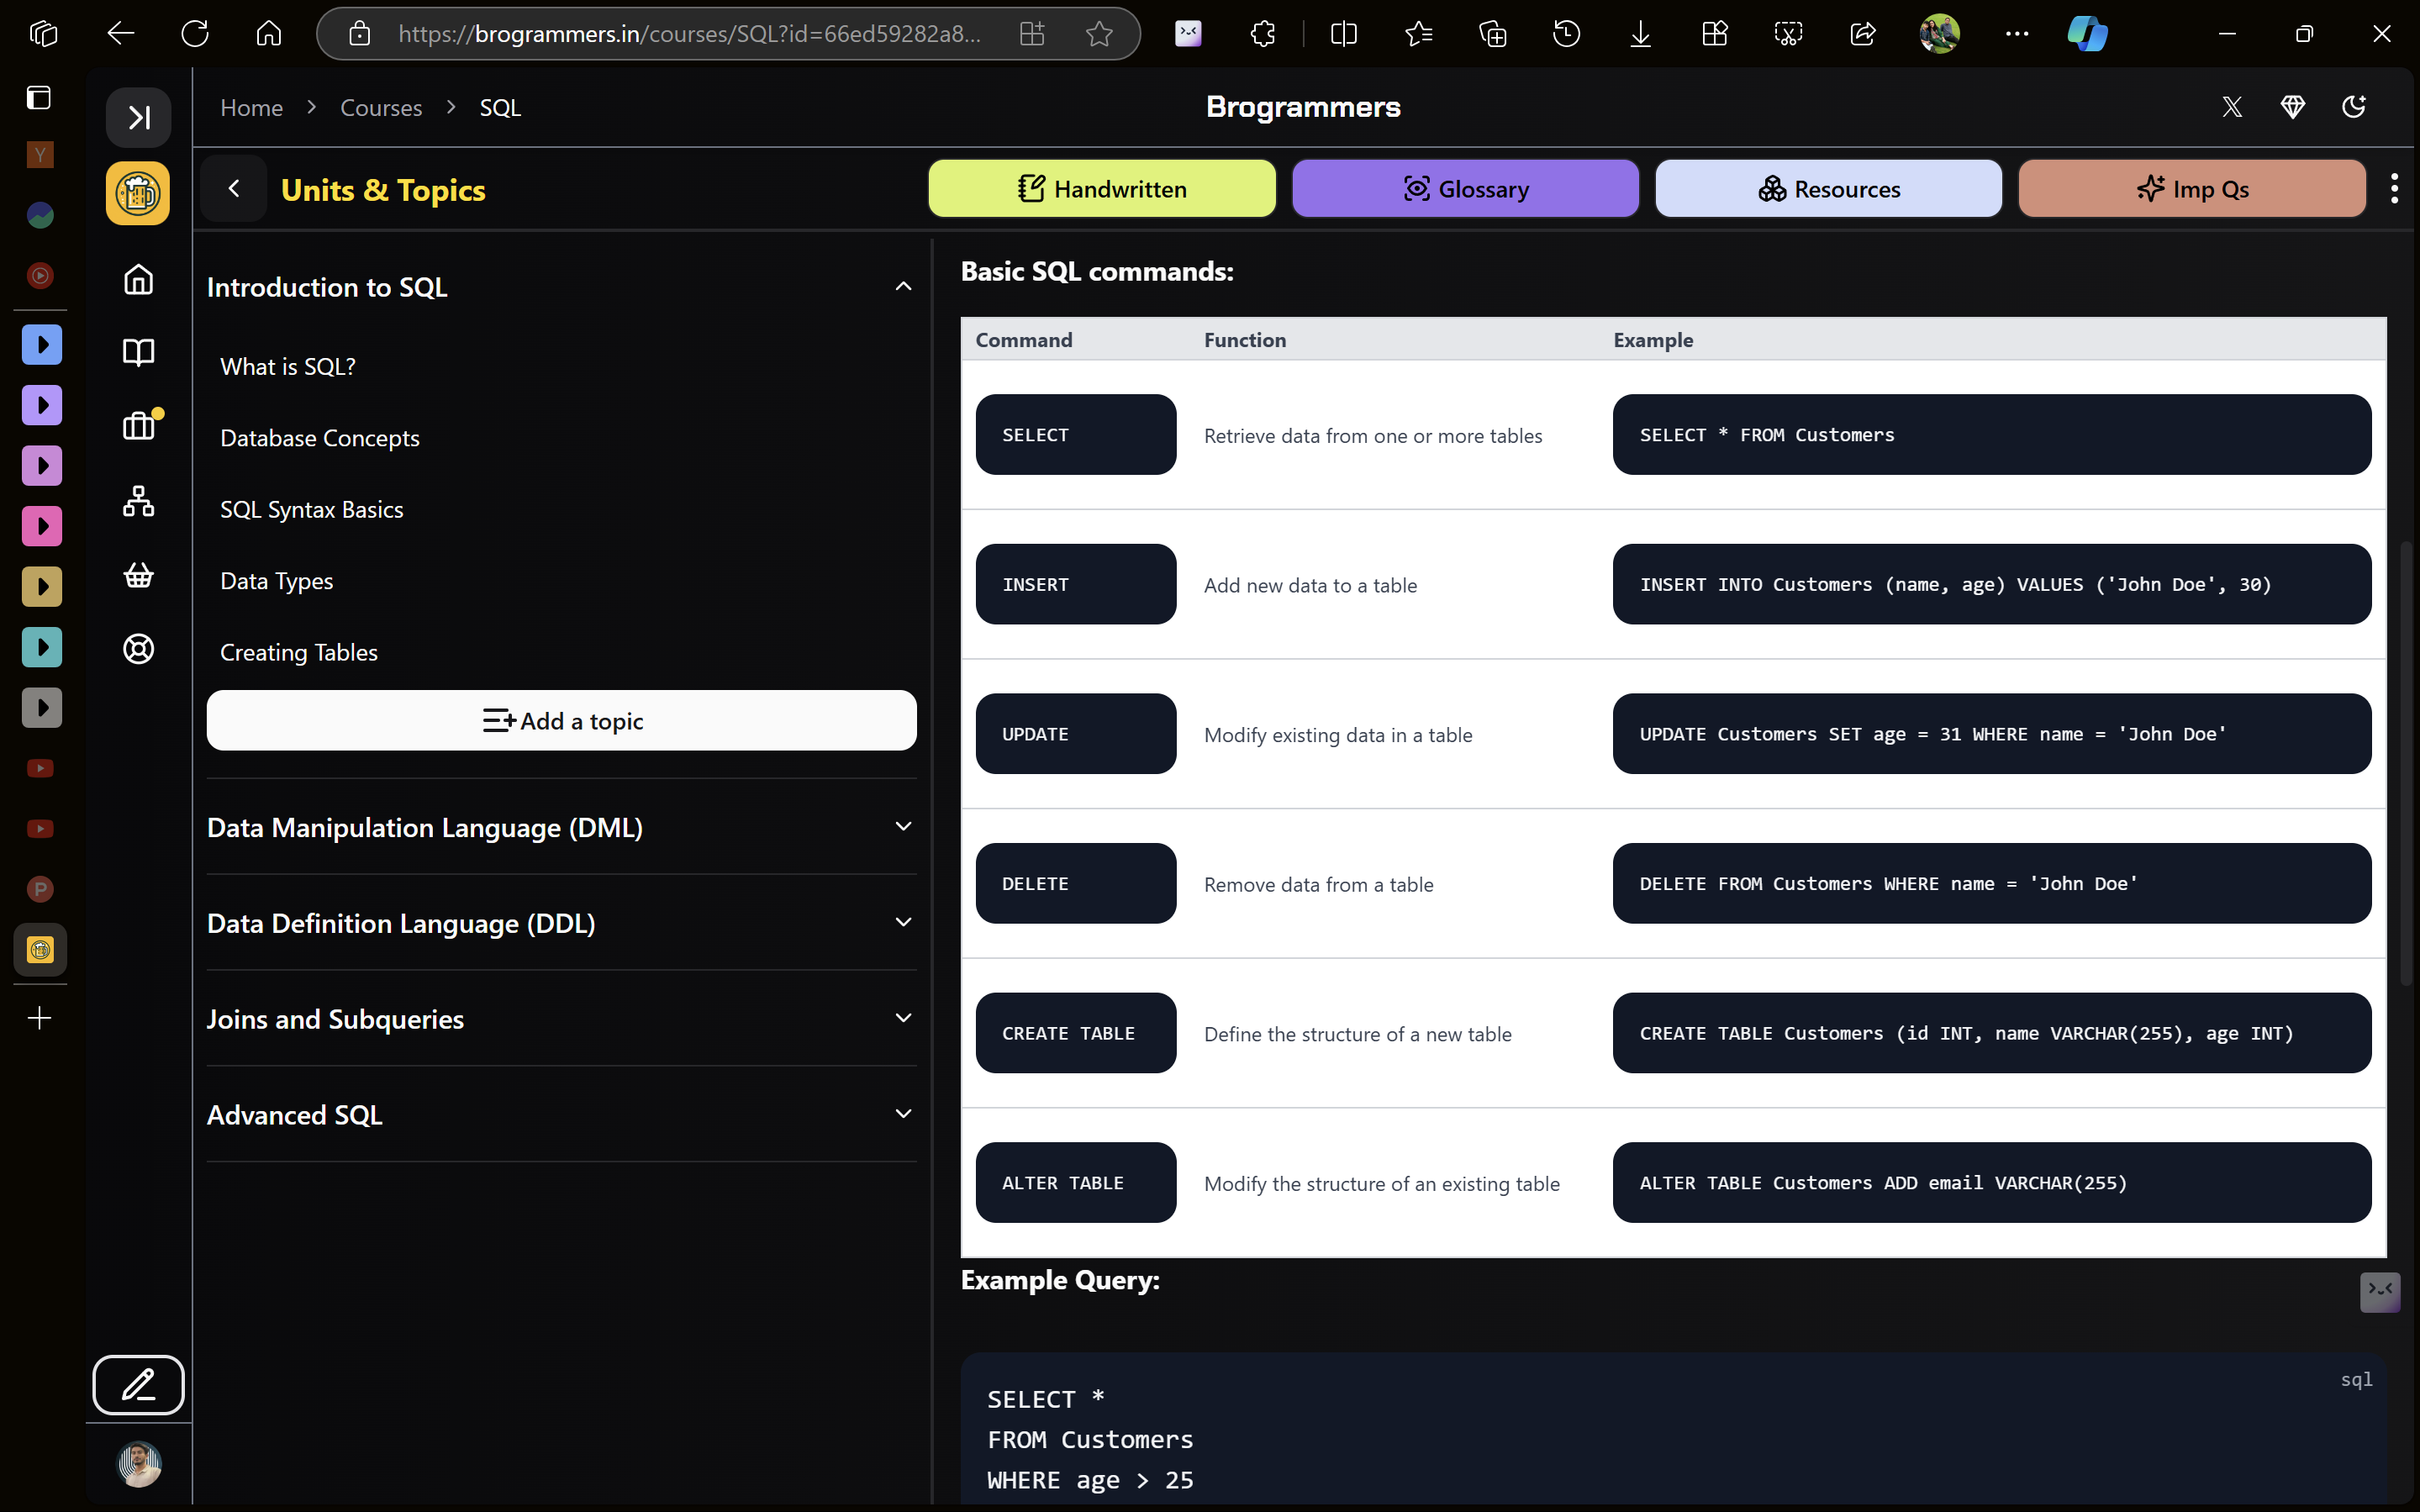2420x1512 pixels.
Task: Open the network hierarchy icon
Action: [138, 501]
